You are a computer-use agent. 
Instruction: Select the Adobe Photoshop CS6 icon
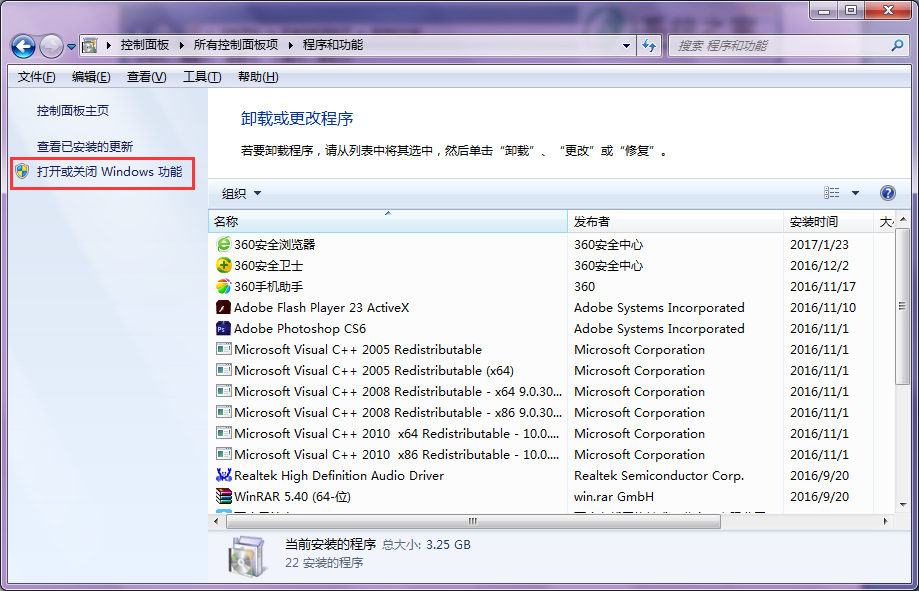coord(223,328)
